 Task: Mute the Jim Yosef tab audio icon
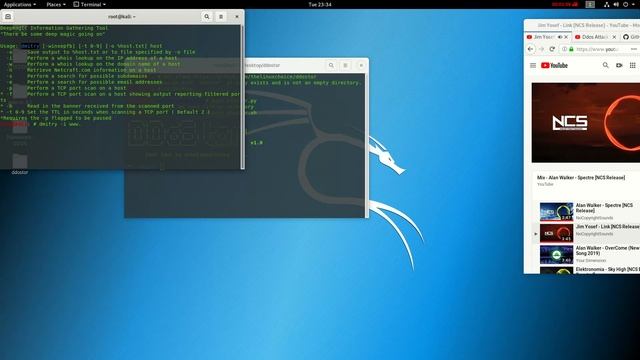pyautogui.click(x=560, y=37)
